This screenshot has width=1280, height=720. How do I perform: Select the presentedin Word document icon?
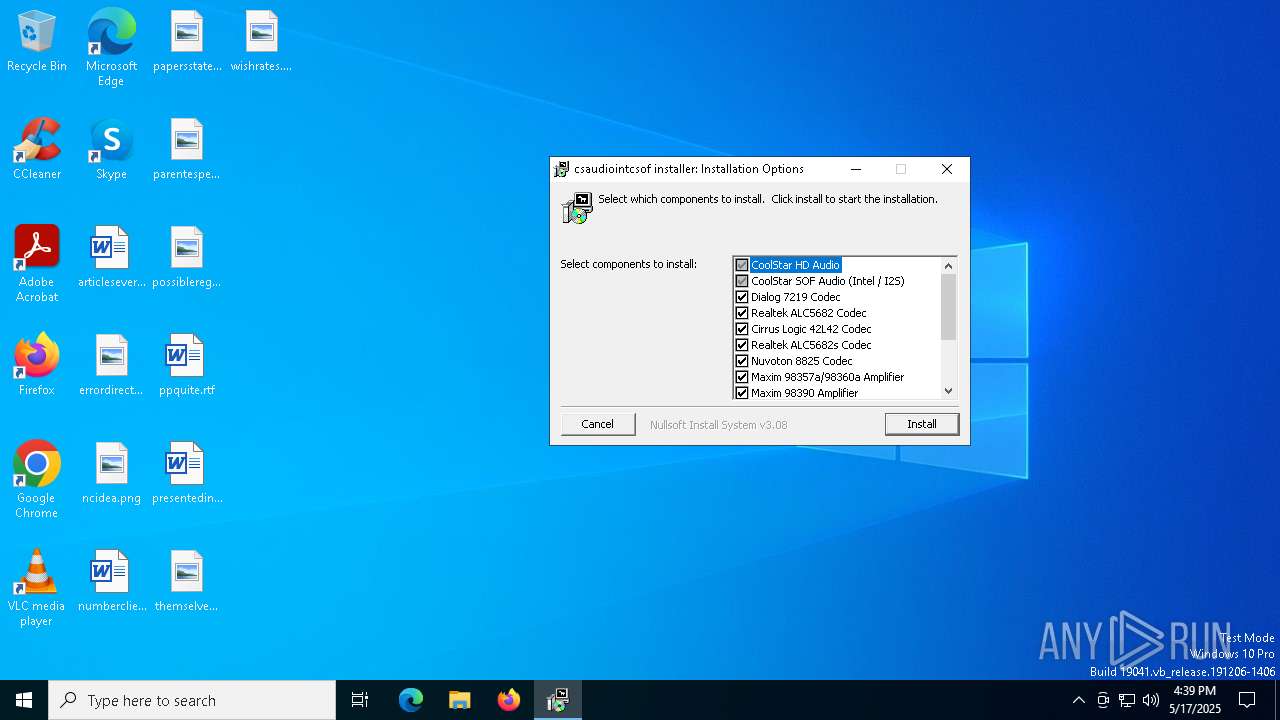[187, 474]
